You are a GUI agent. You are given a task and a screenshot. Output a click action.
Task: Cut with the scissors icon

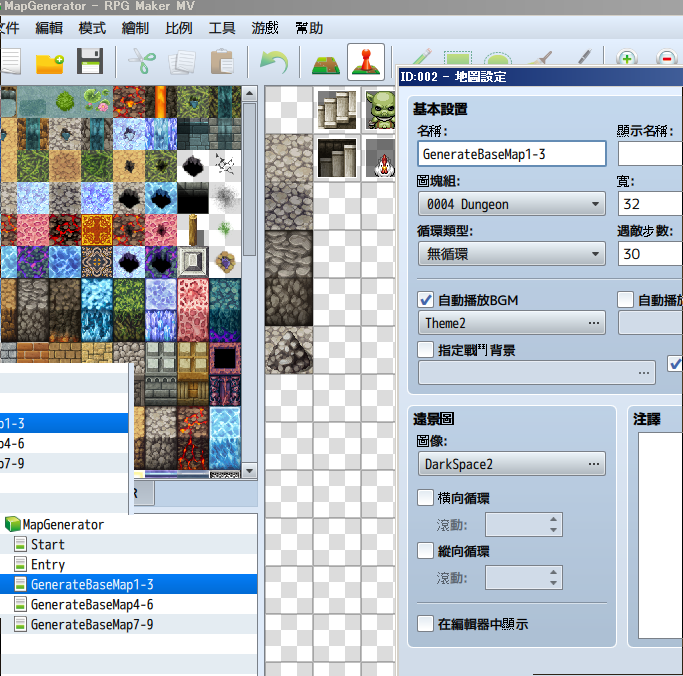142,62
